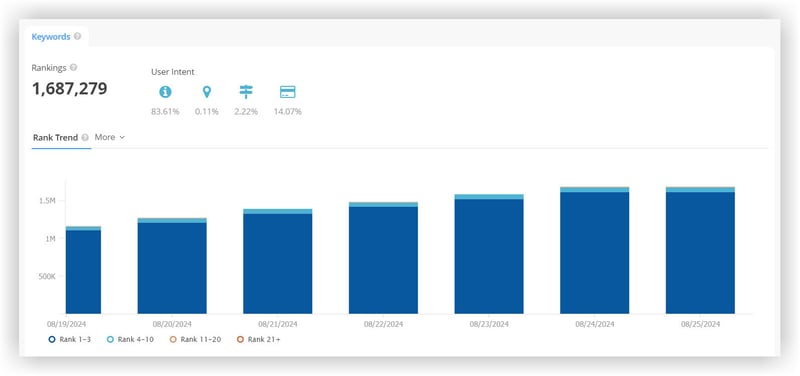Image resolution: width=800 pixels, height=376 pixels.
Task: Open the Keywords tab
Action: pyautogui.click(x=51, y=37)
